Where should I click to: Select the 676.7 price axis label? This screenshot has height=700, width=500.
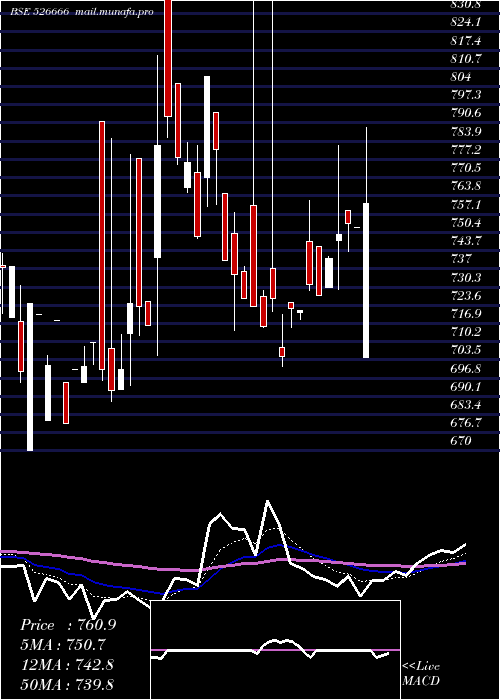tap(466, 423)
